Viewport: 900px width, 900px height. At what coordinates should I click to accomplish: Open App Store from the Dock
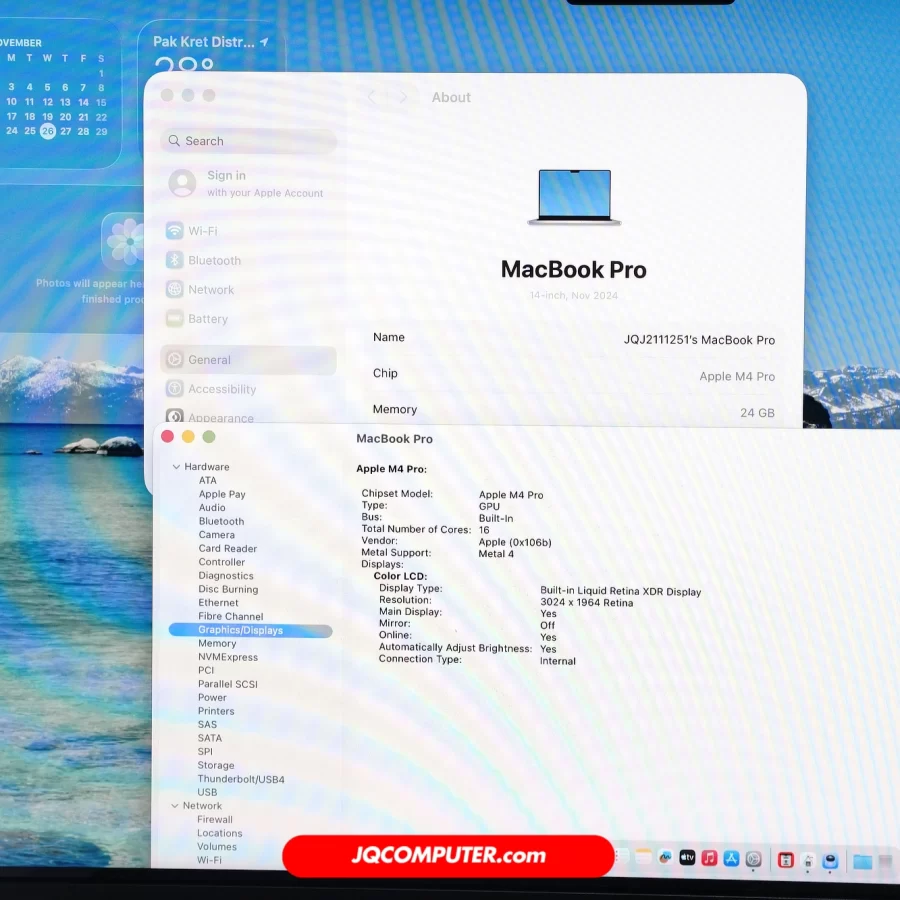point(731,858)
